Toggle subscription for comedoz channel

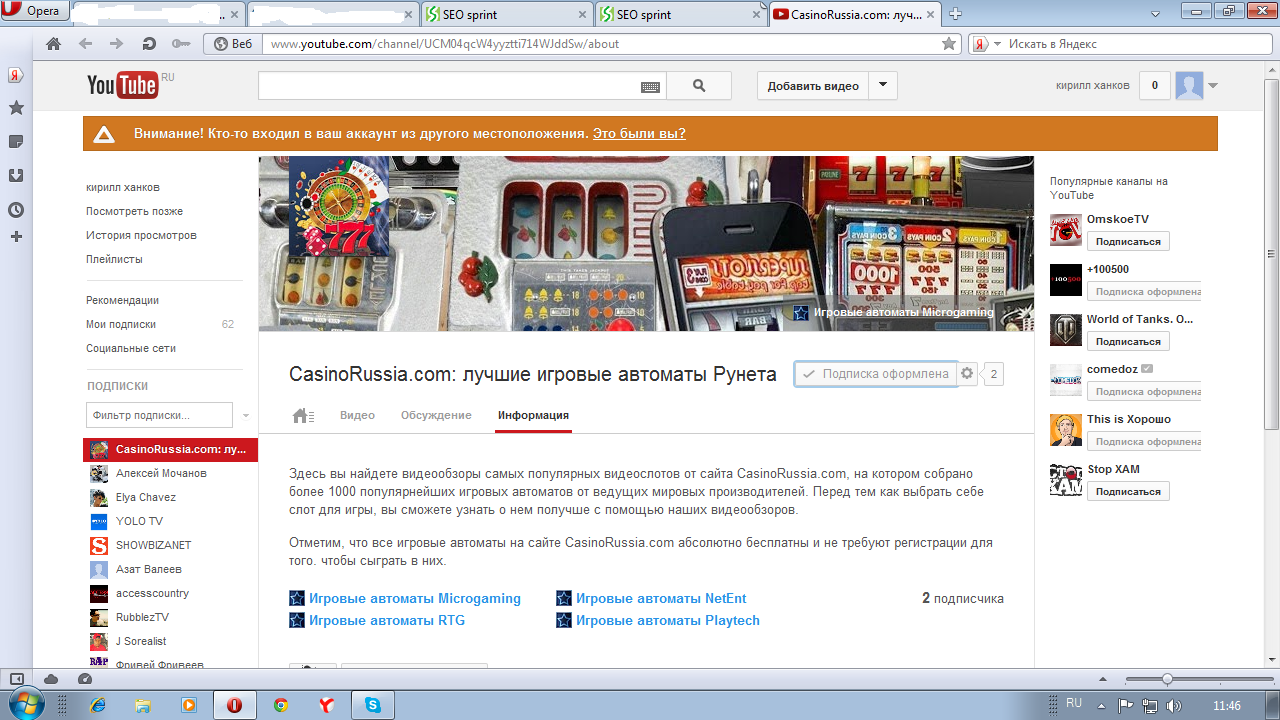(x=1144, y=392)
